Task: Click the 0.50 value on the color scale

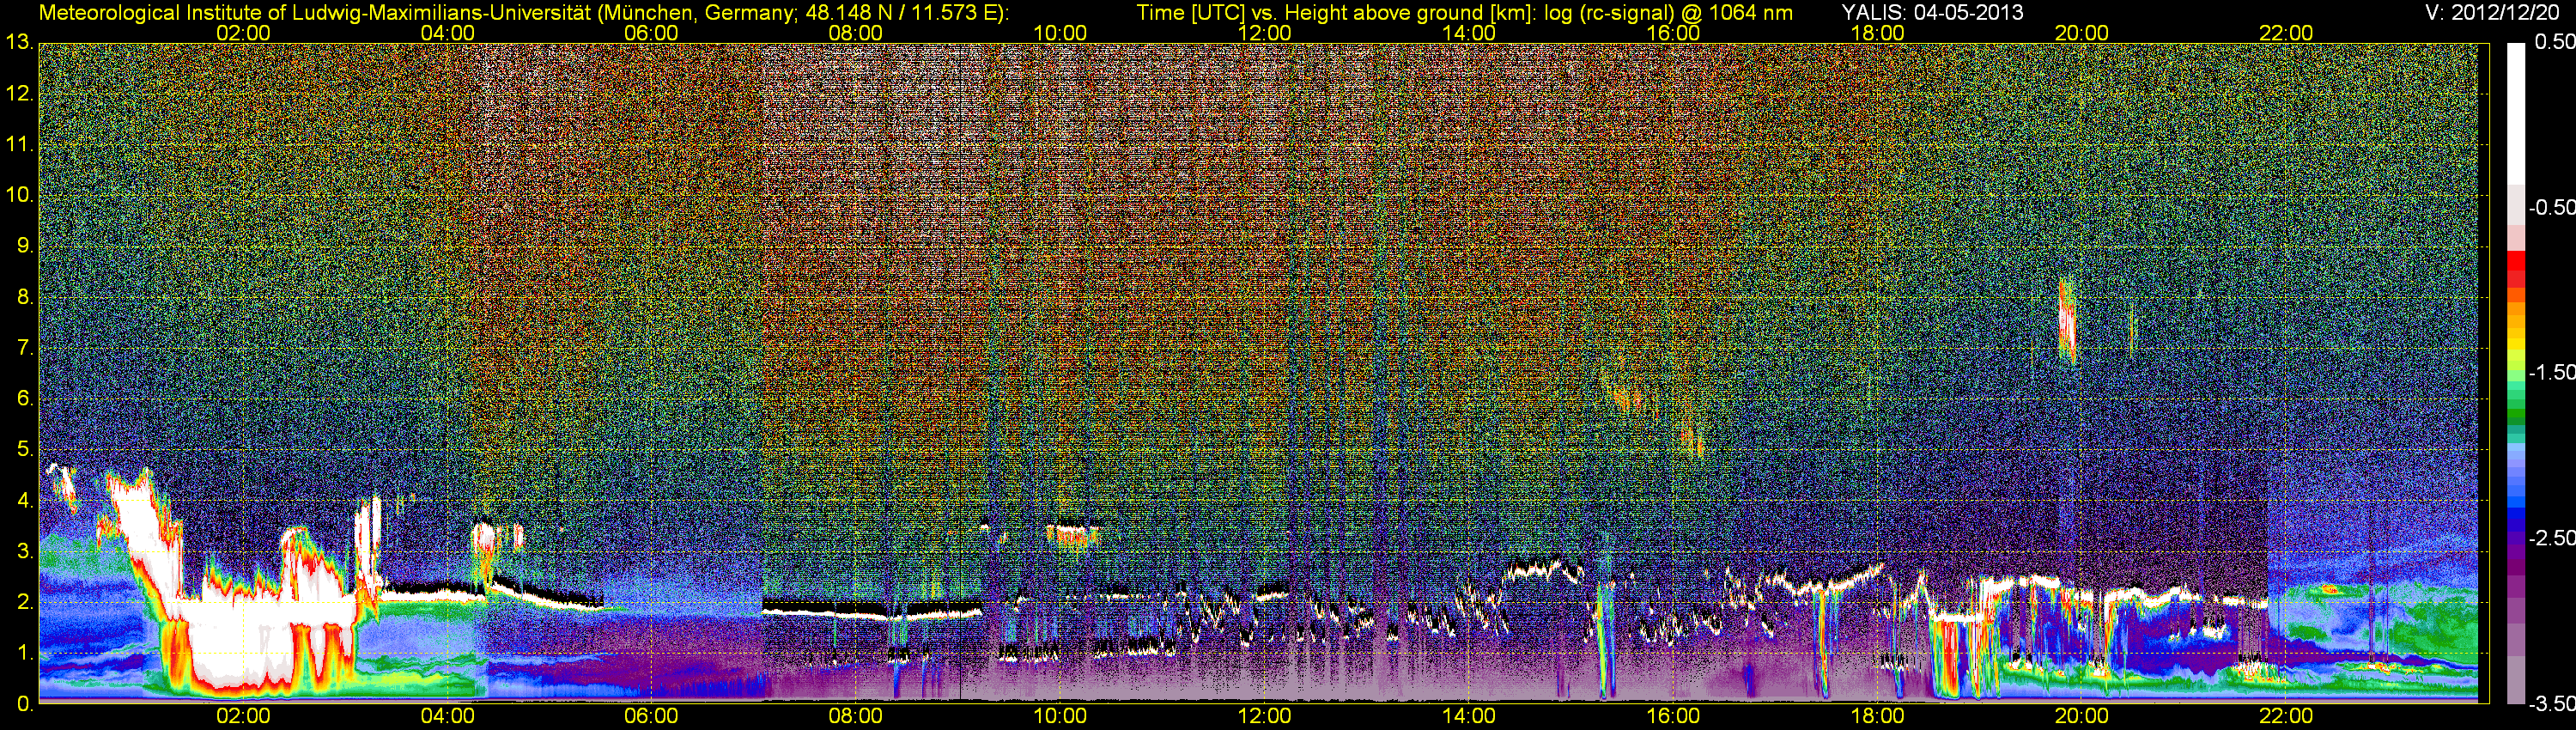Action: (2555, 42)
